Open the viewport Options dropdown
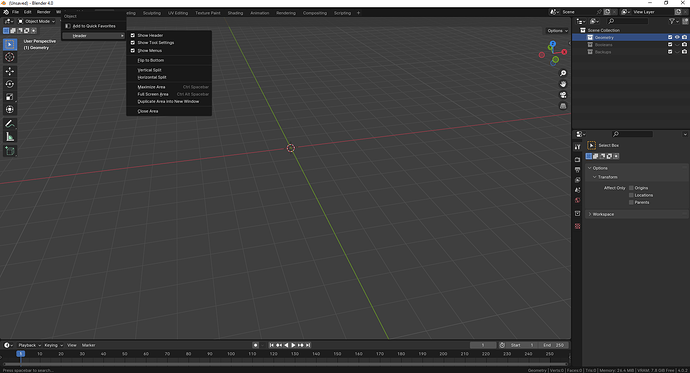The height and width of the screenshot is (373, 690). pyautogui.click(x=557, y=31)
